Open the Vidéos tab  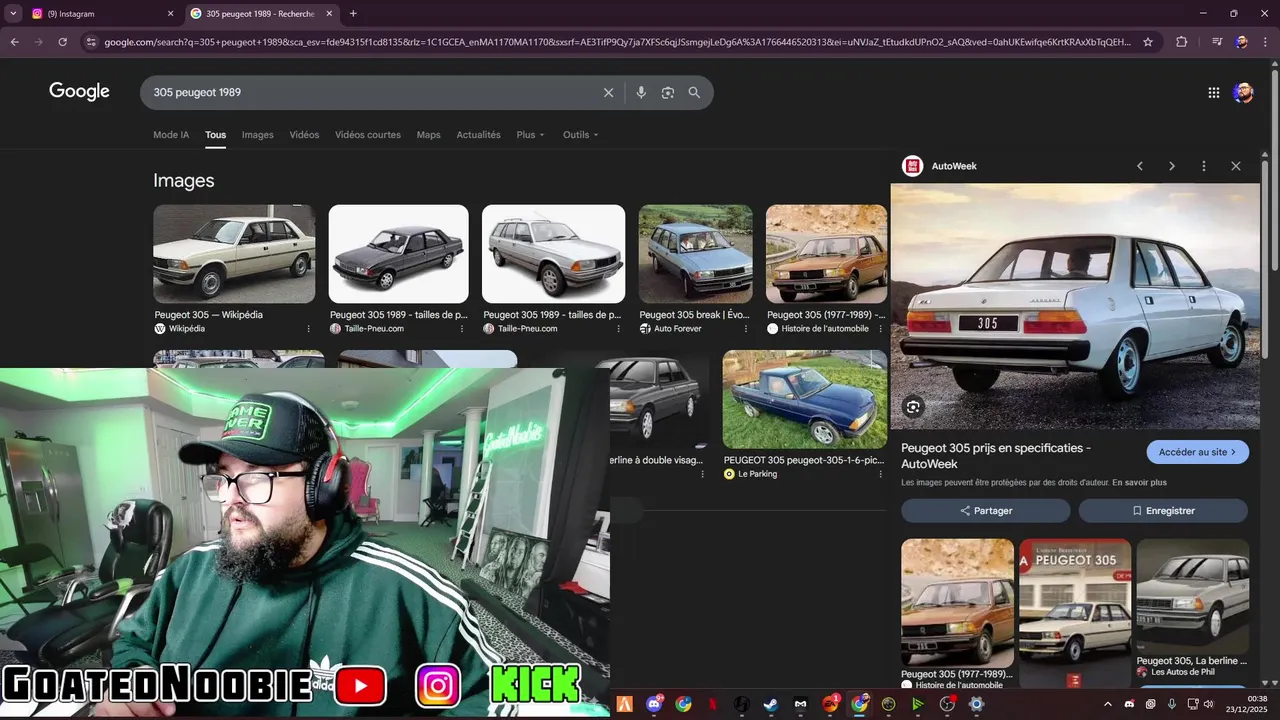(x=304, y=135)
